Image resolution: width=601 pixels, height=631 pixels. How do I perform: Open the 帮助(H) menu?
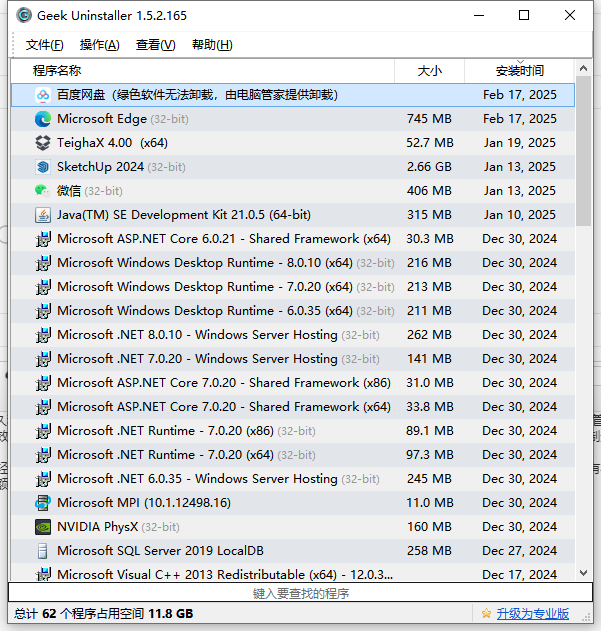212,45
